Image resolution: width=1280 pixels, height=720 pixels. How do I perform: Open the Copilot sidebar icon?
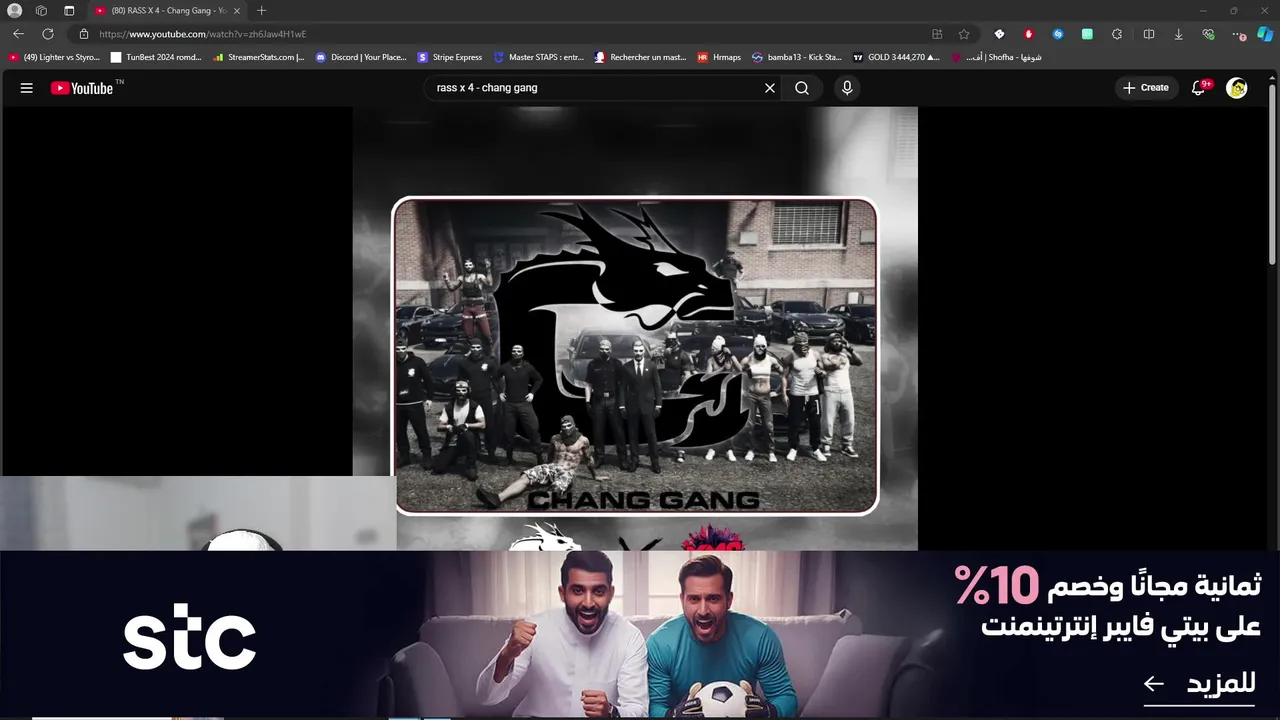coord(1265,34)
